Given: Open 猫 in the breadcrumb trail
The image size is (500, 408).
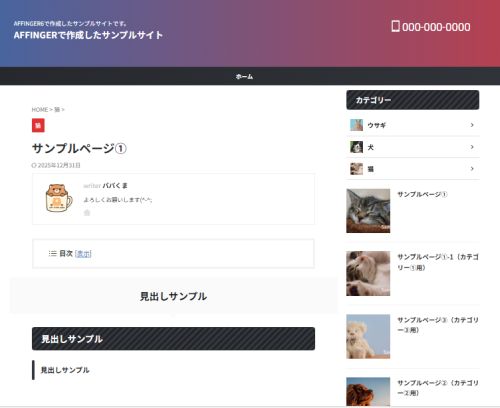Looking at the screenshot, I should coord(57,110).
